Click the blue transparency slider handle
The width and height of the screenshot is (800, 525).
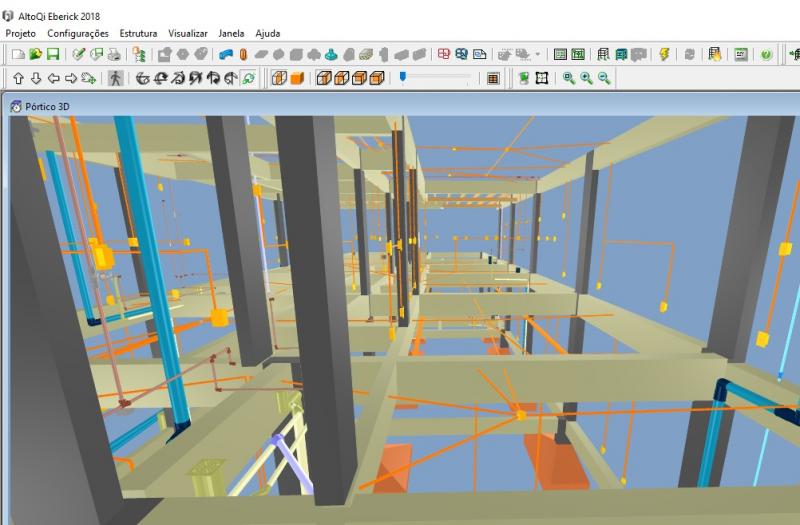(x=403, y=77)
